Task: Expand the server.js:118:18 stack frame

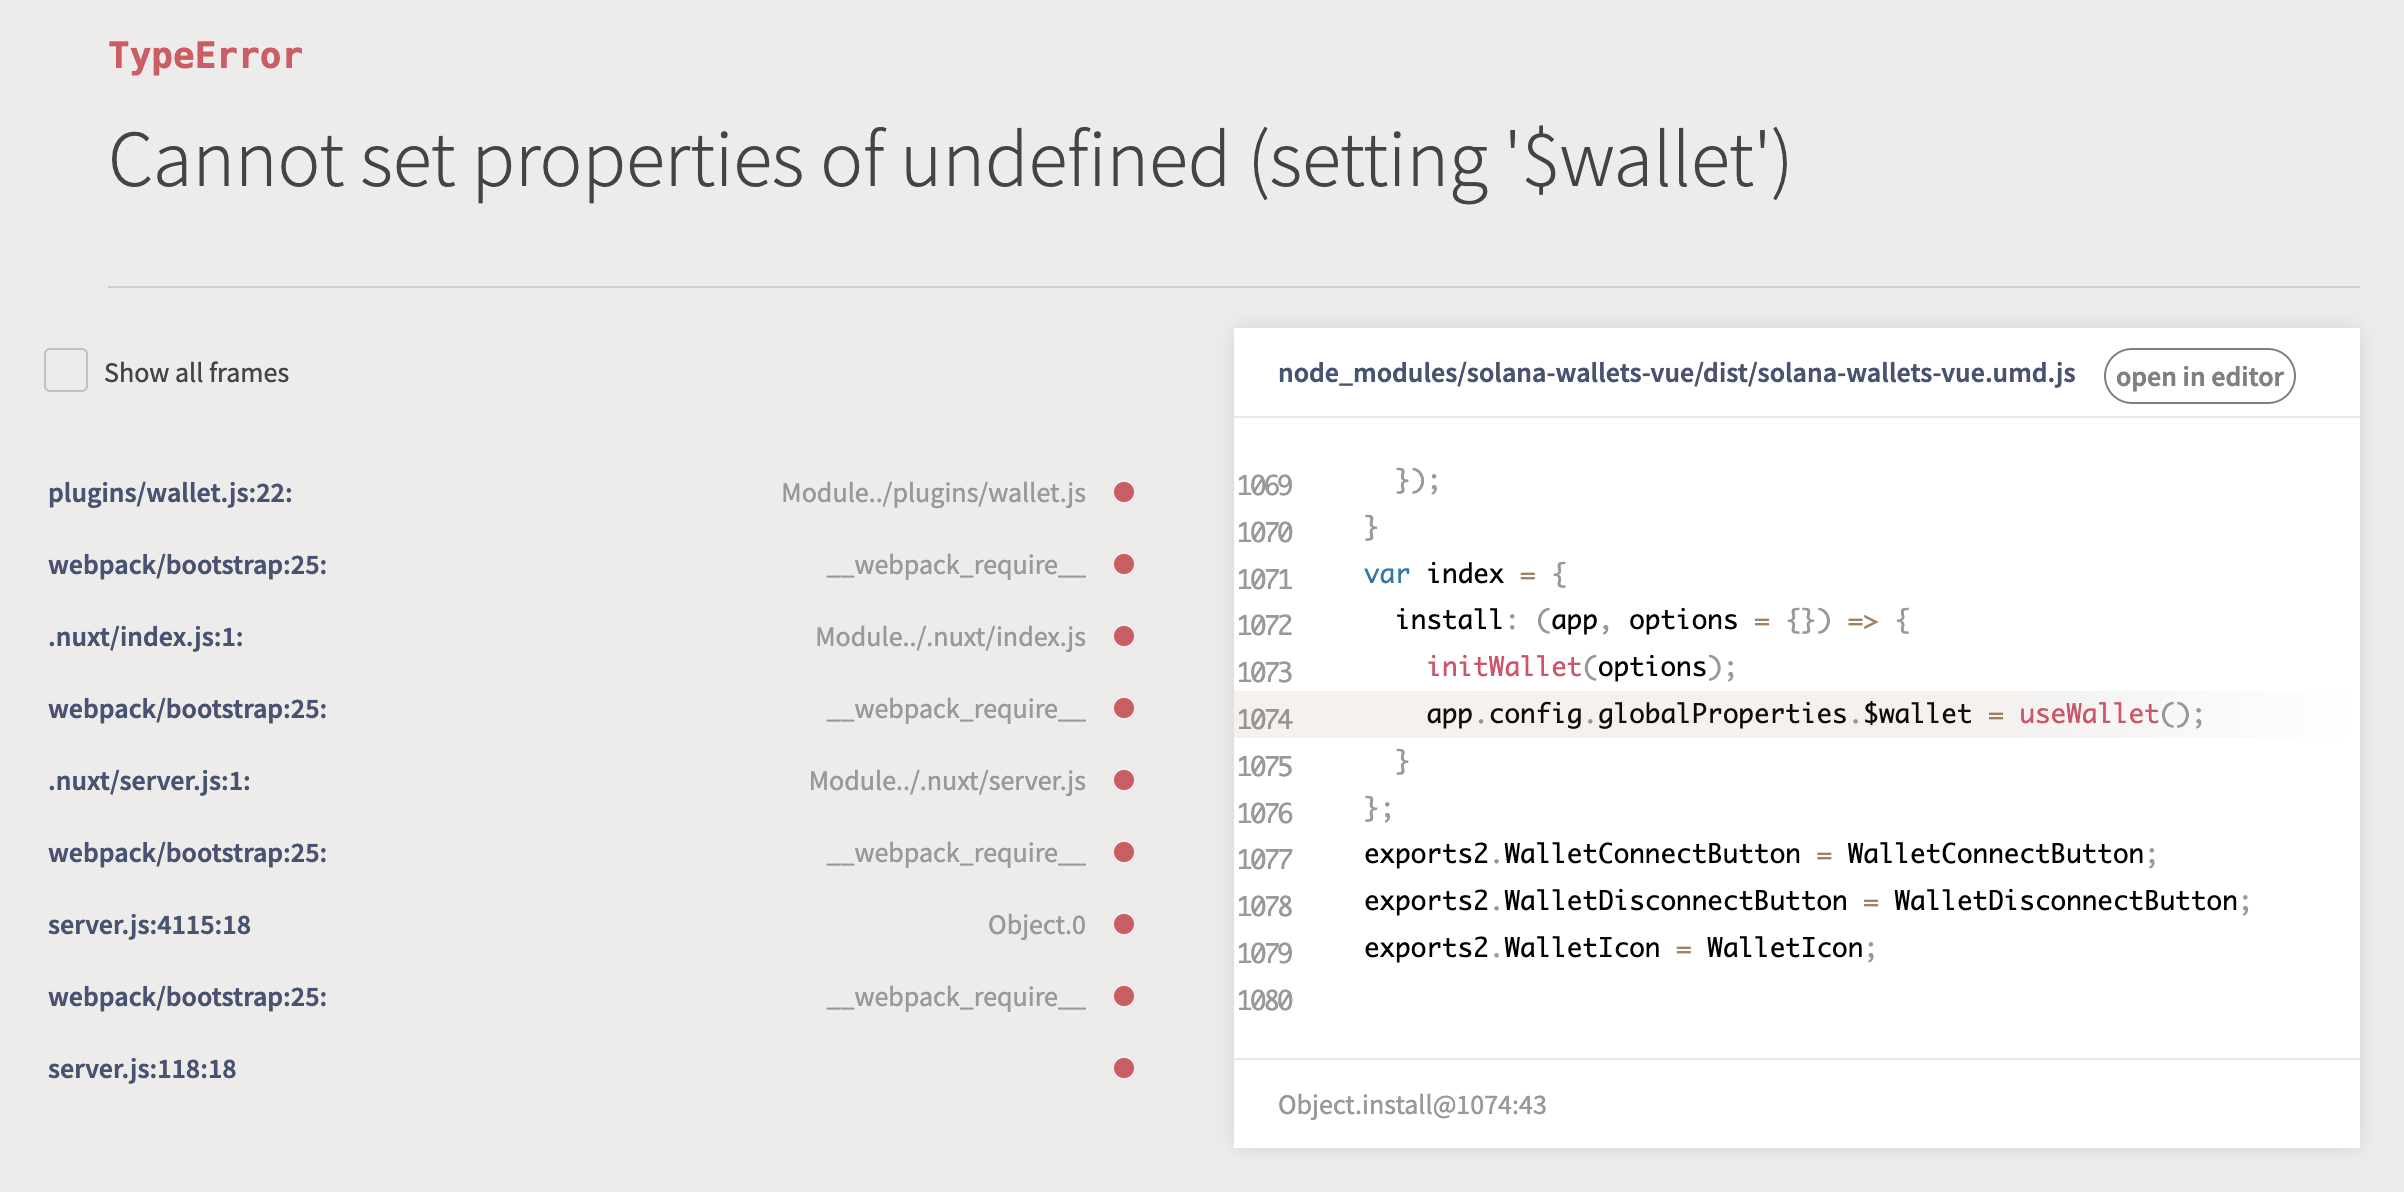Action: tap(142, 1068)
